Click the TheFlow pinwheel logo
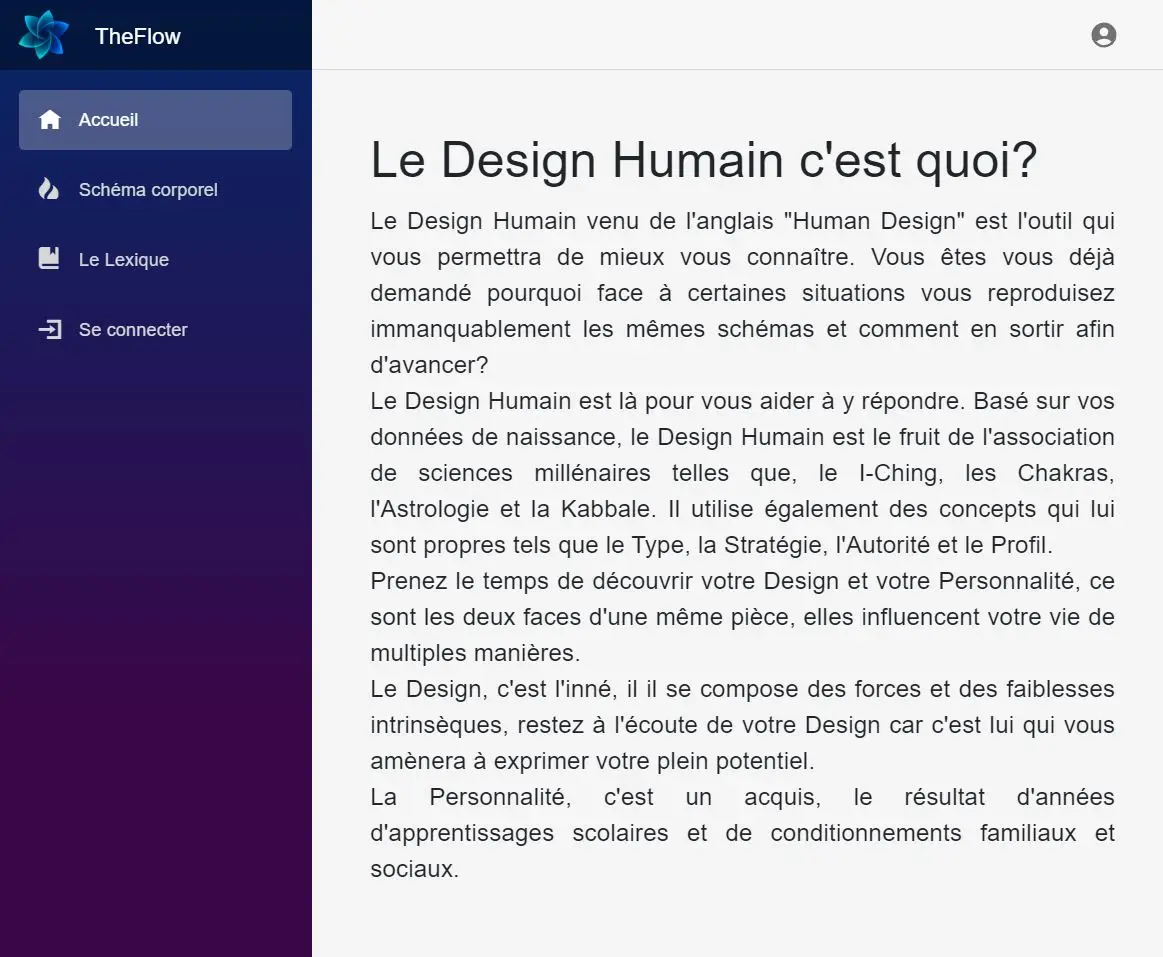This screenshot has height=957, width=1163. pos(44,35)
